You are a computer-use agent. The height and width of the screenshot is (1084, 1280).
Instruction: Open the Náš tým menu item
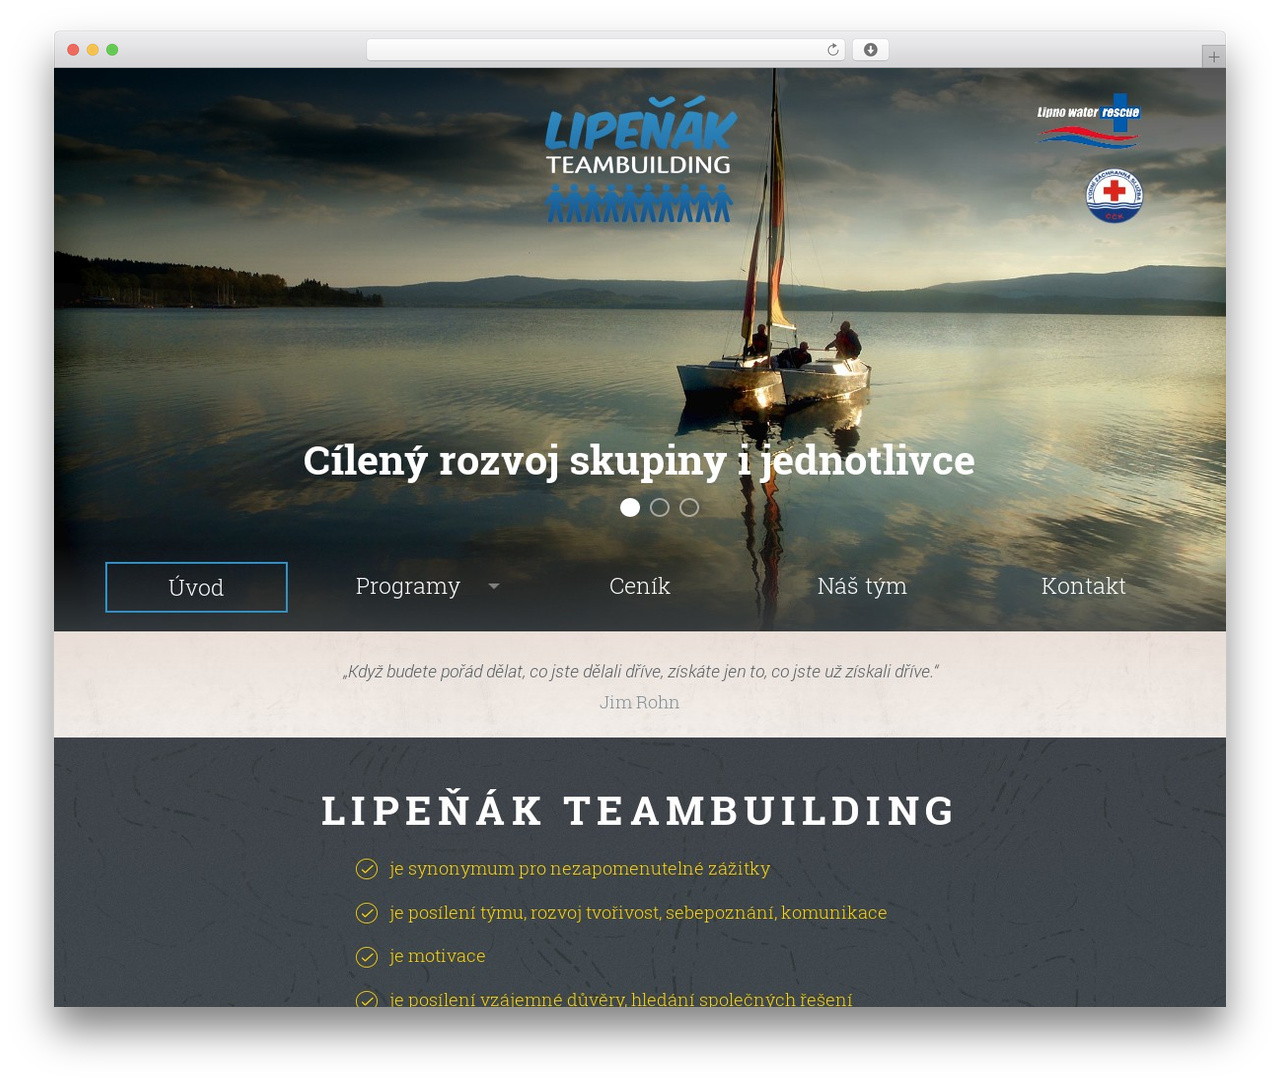(862, 586)
